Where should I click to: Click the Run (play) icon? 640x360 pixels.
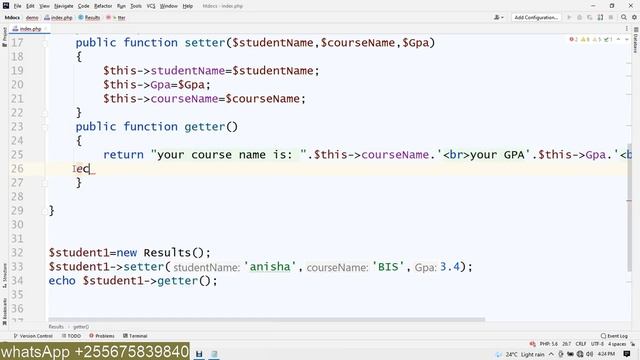[x=569, y=18]
